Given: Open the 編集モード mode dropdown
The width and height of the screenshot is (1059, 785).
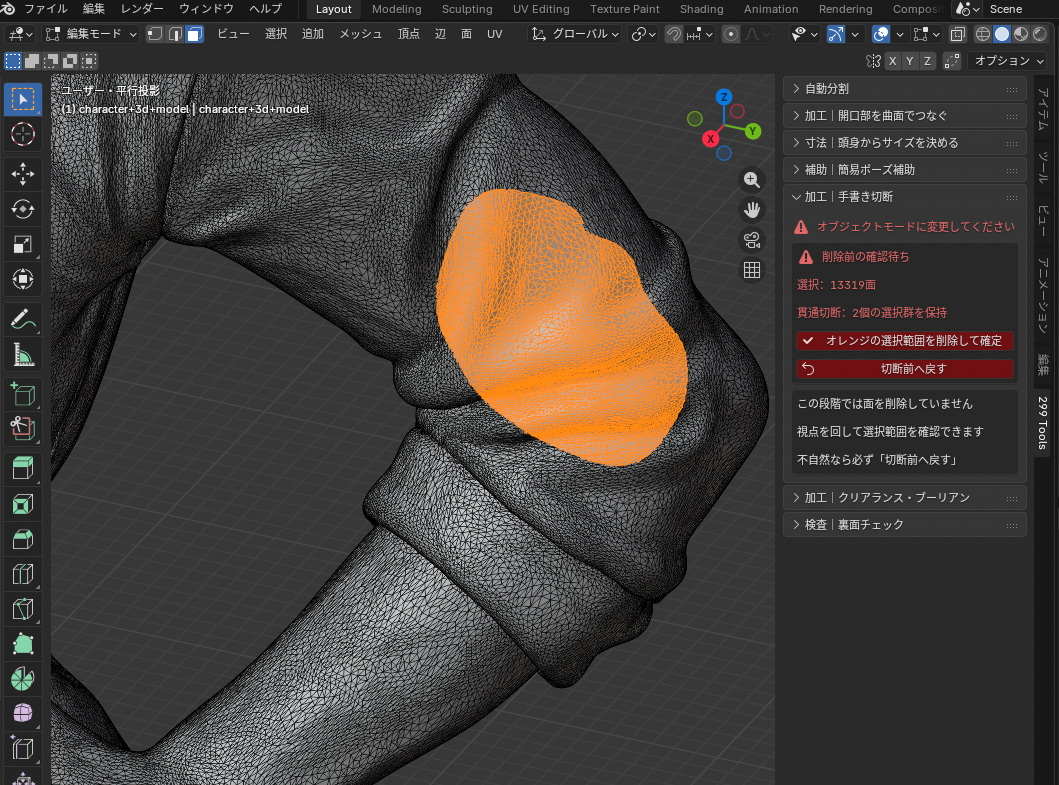Looking at the screenshot, I should click(91, 34).
